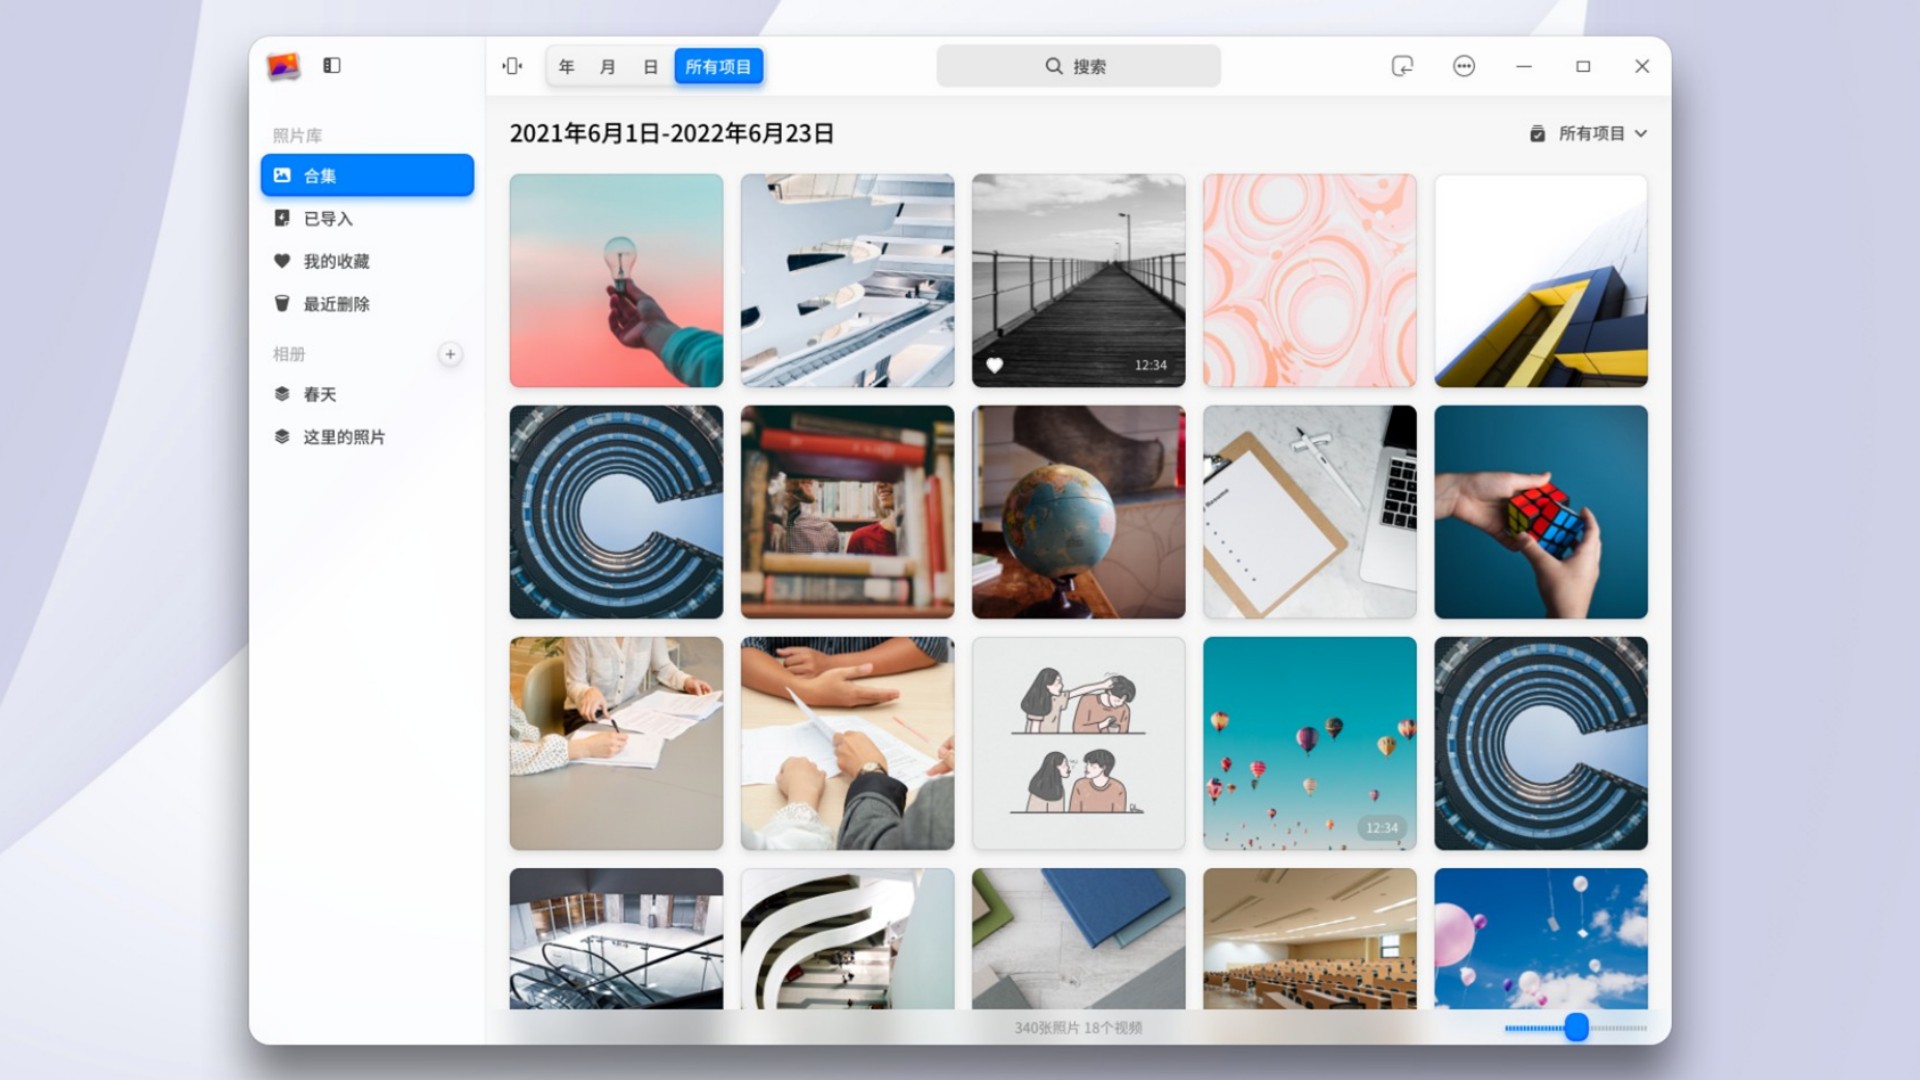Open the 这里的照片 album
Viewport: 1920px width, 1080px height.
point(344,437)
